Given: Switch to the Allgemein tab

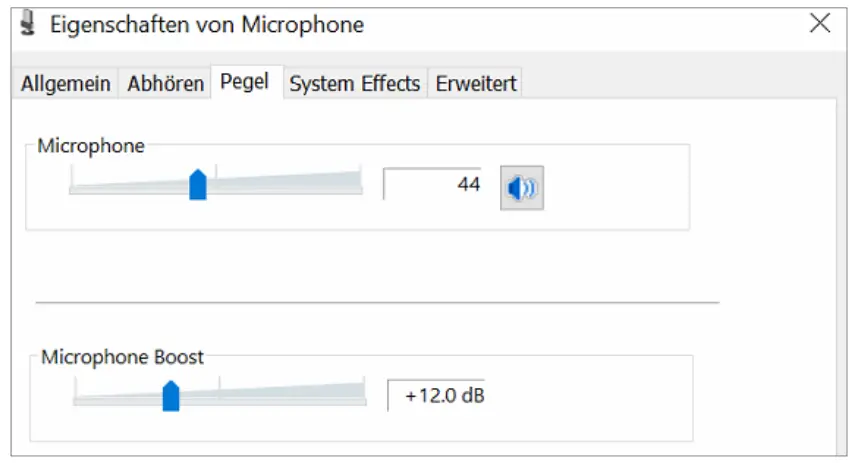Looking at the screenshot, I should pyautogui.click(x=66, y=84).
